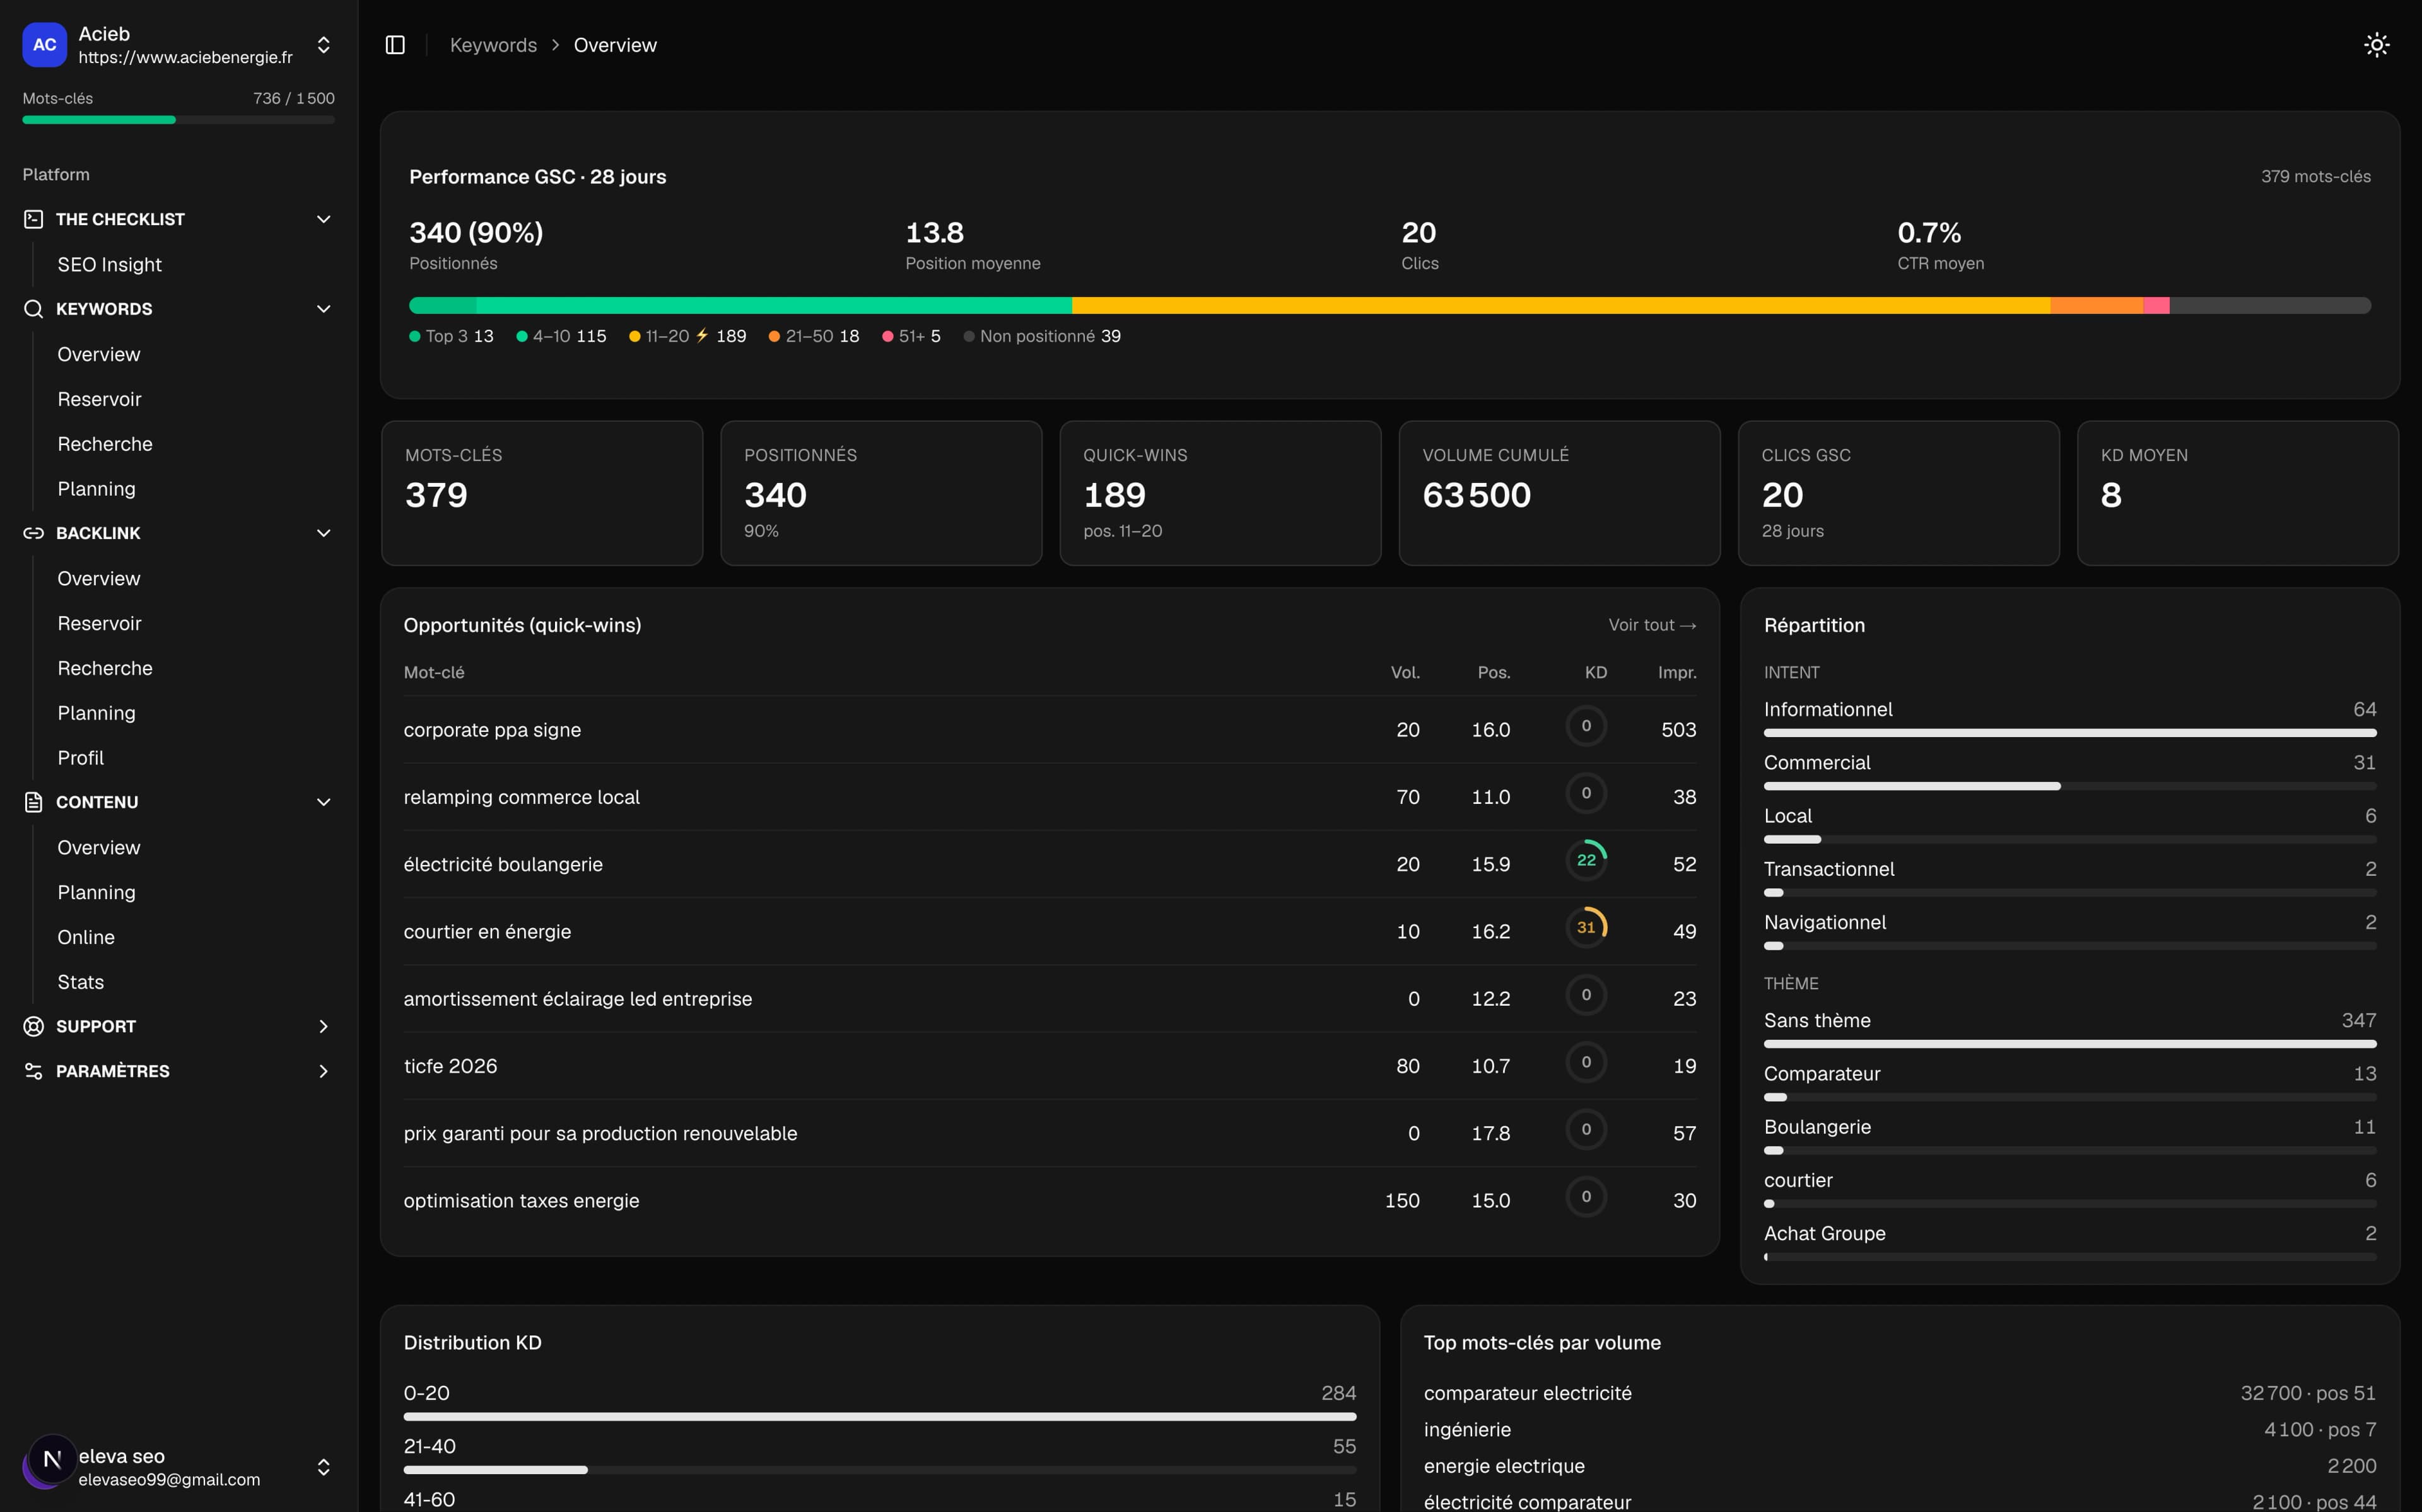Click the KD gauge for ticfe 2026

click(1586, 1062)
